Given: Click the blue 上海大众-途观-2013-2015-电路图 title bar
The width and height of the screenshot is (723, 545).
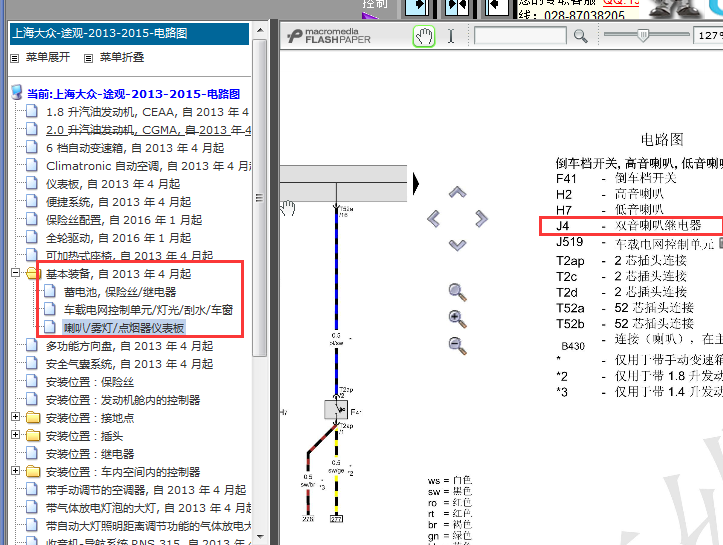Looking at the screenshot, I should 130,34.
